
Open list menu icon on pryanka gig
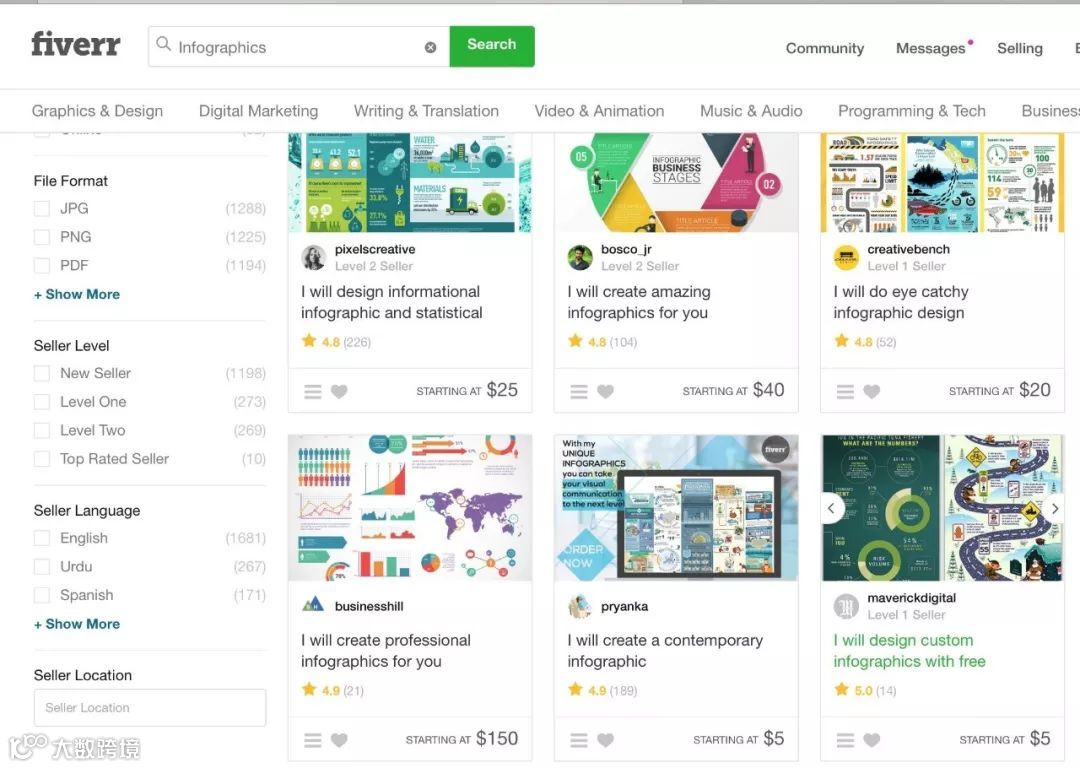579,740
